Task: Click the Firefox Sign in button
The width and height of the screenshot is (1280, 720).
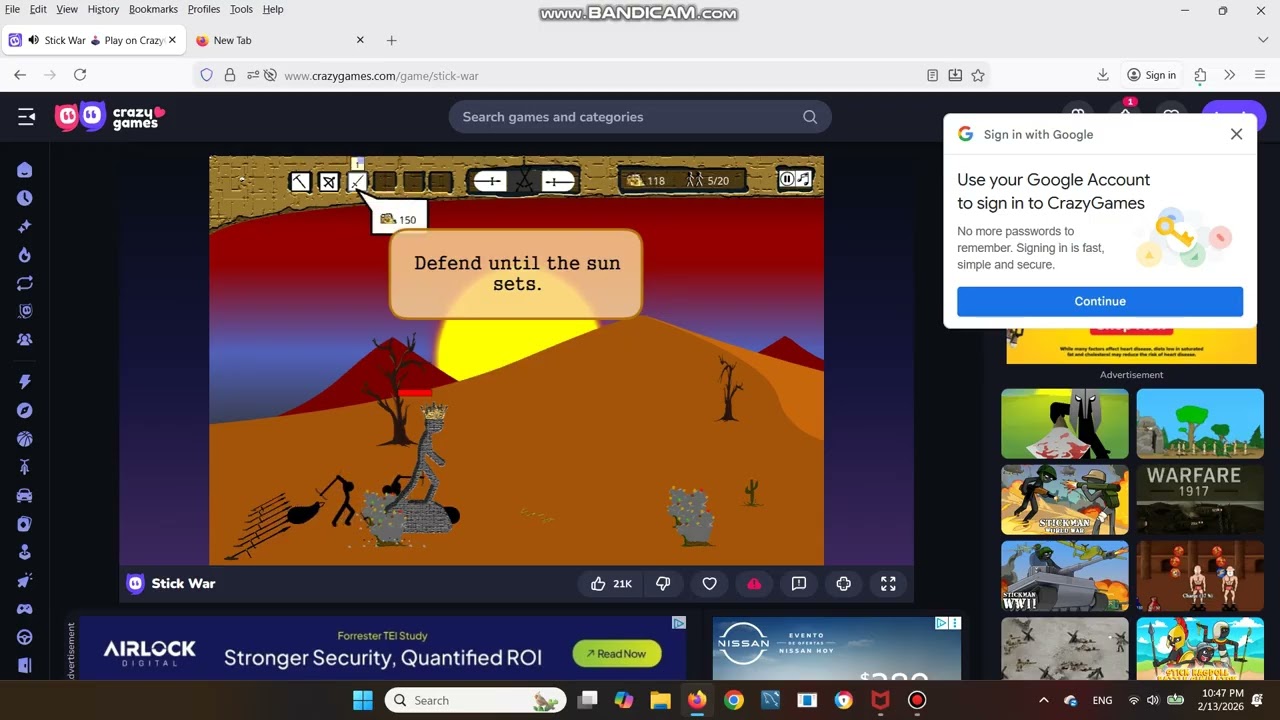Action: click(x=1151, y=75)
